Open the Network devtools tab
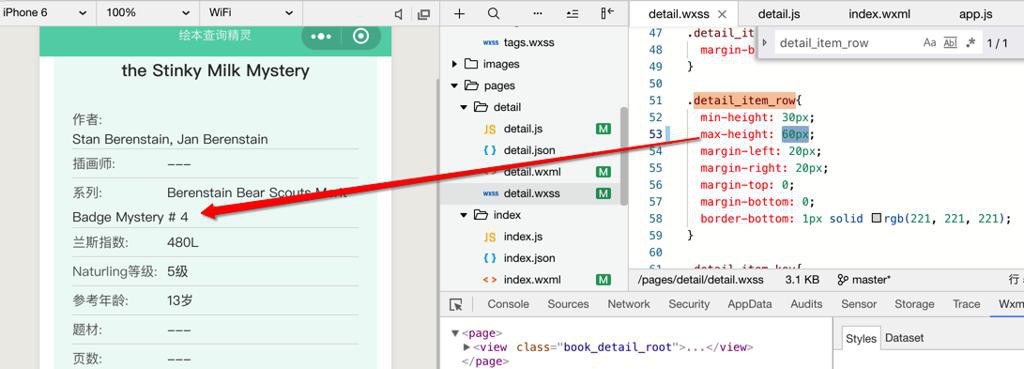 point(629,304)
